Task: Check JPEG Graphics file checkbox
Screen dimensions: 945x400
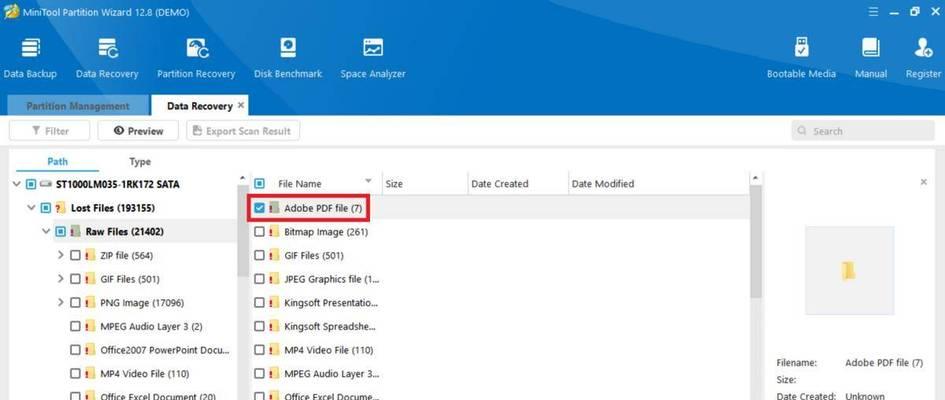Action: [259, 279]
